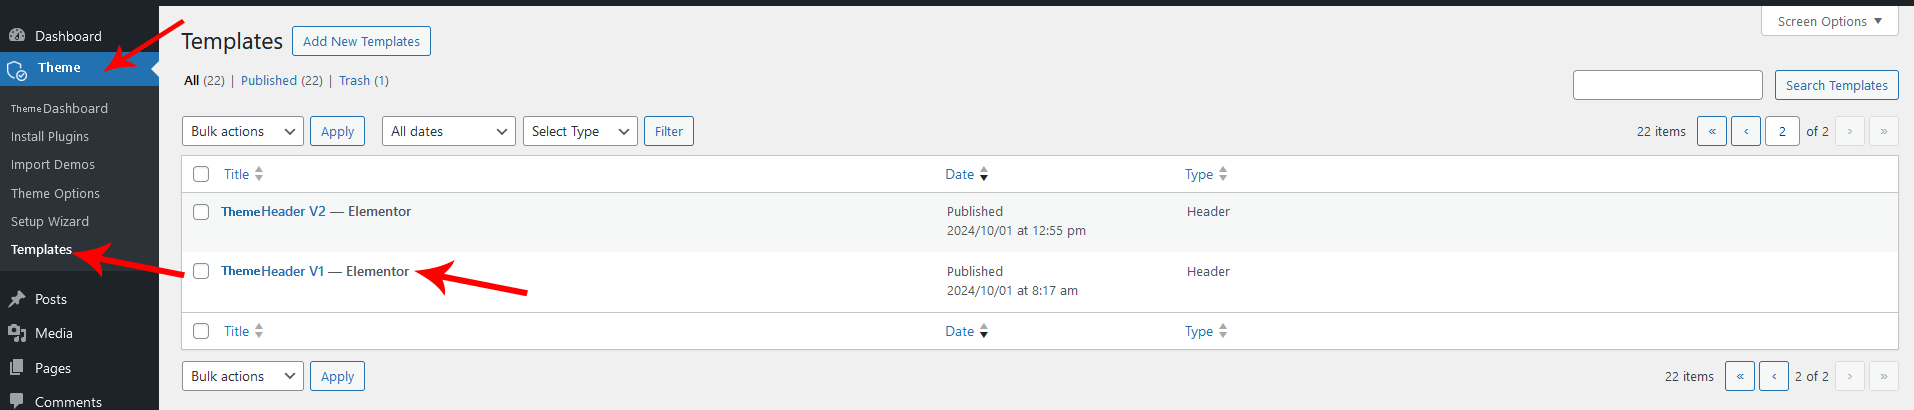This screenshot has height=410, width=1914.
Task: Toggle the select-all checkbox in table header
Action: (201, 174)
